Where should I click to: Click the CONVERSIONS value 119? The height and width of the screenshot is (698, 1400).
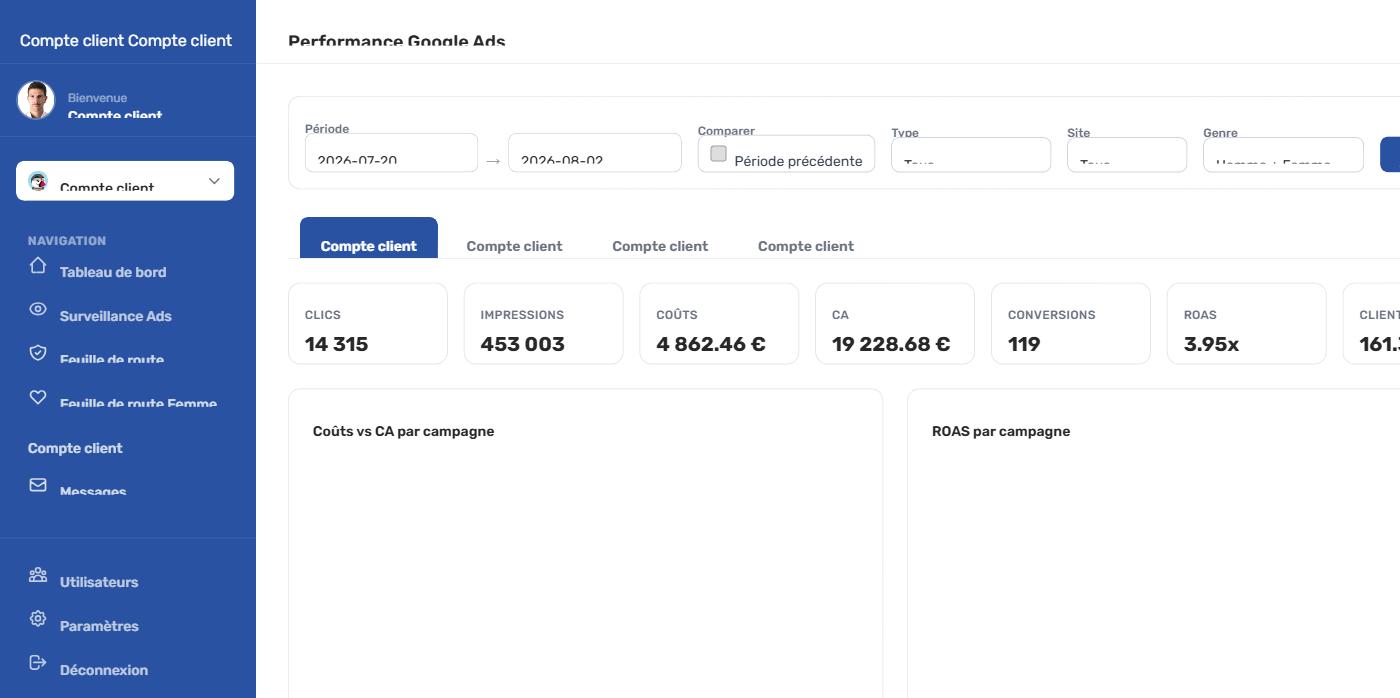point(1024,344)
